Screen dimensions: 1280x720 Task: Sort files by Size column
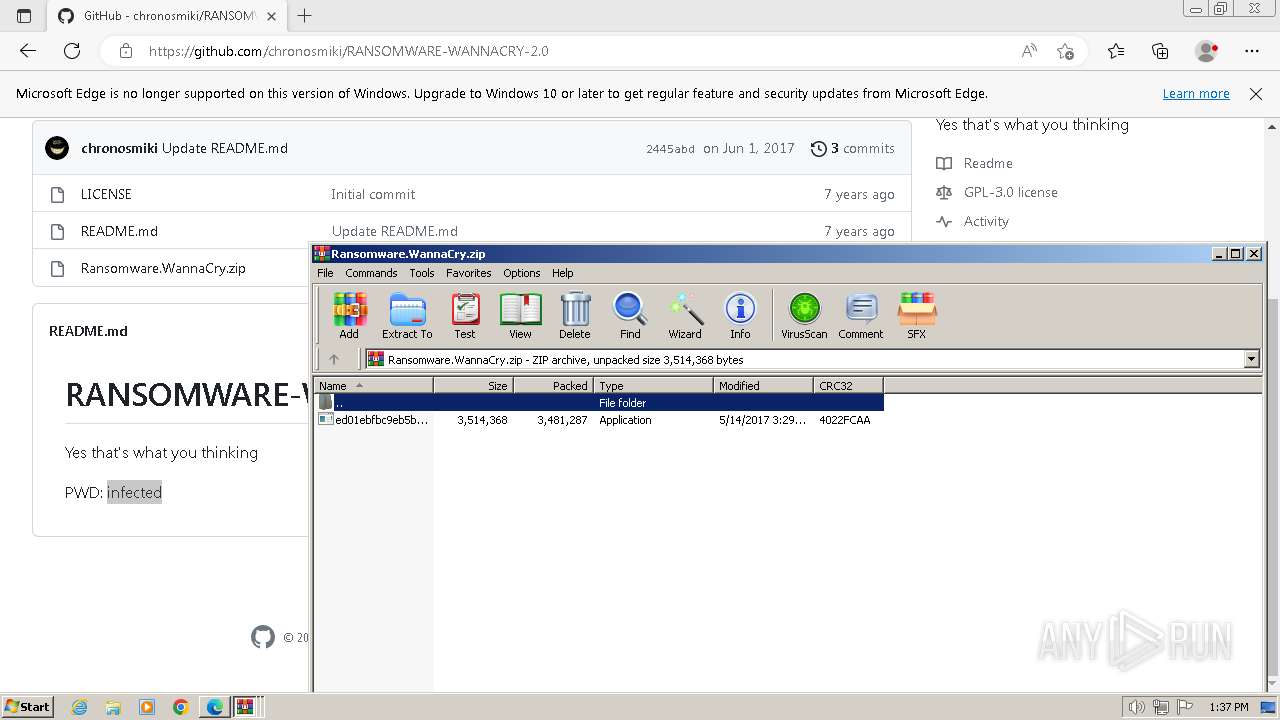474,385
